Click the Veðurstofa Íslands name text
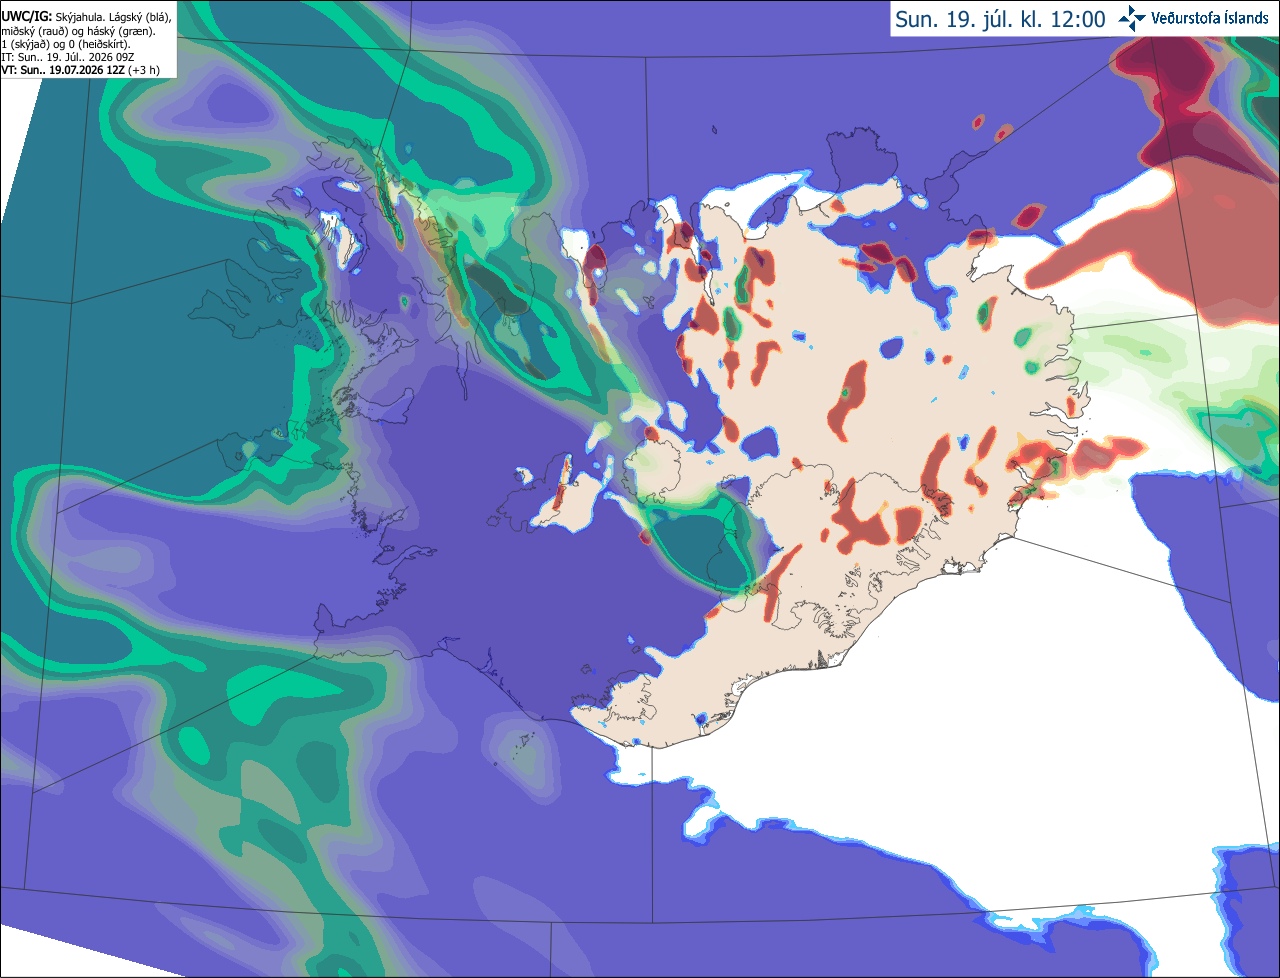 tap(1210, 18)
